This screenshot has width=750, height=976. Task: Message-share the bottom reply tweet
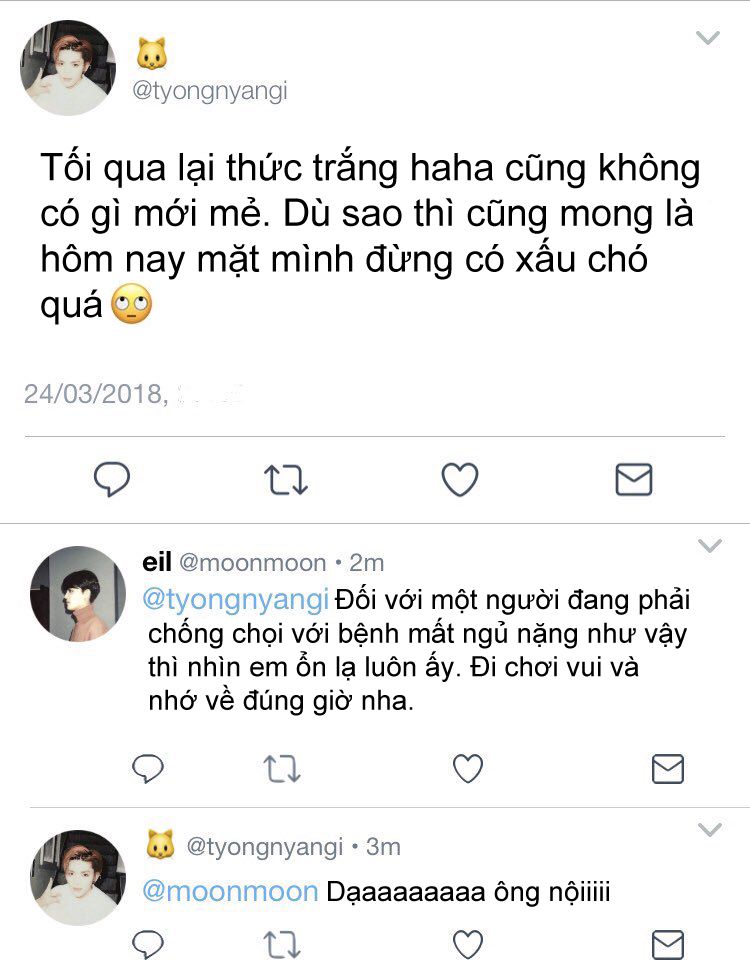pyautogui.click(x=668, y=945)
